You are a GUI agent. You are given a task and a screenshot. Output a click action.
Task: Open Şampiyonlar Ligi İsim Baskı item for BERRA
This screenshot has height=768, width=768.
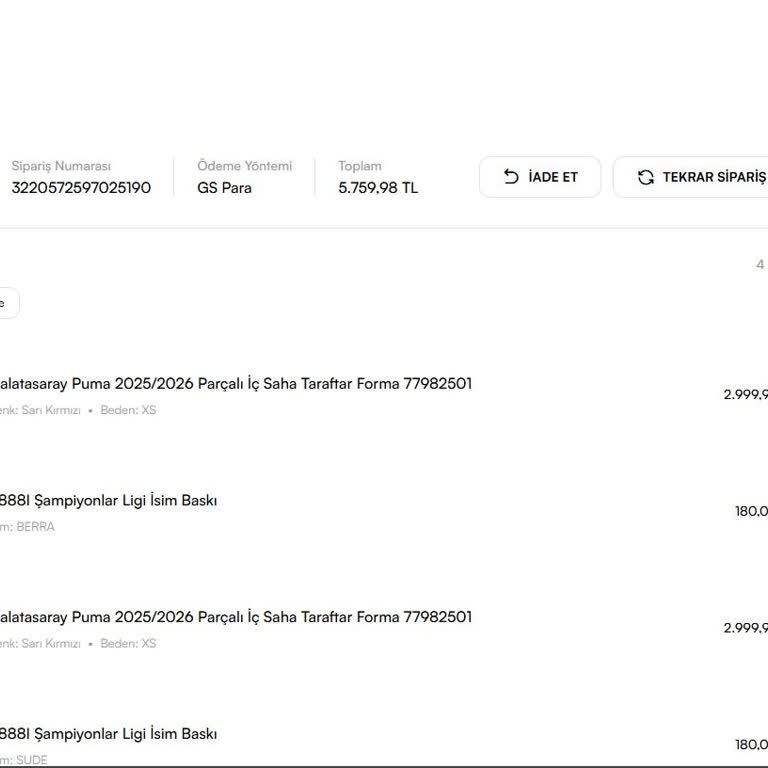(108, 501)
